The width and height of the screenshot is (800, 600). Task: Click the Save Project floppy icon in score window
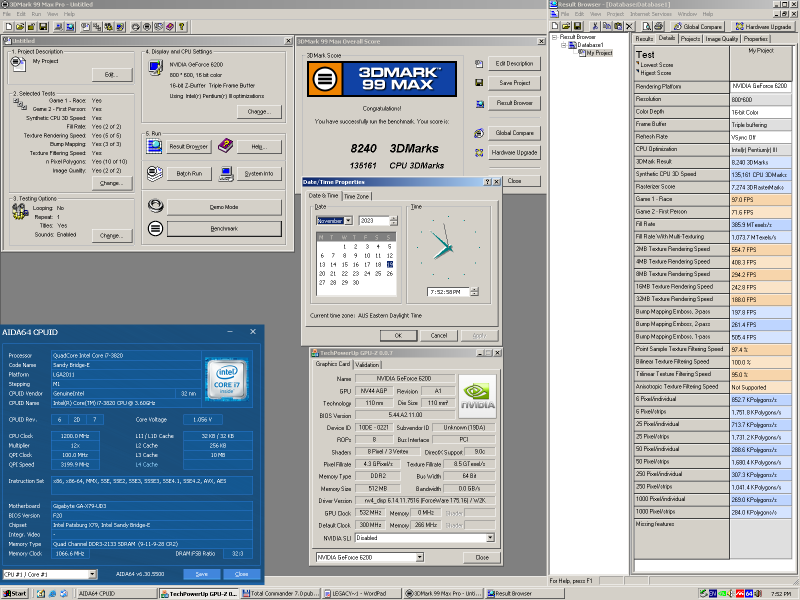click(x=479, y=83)
